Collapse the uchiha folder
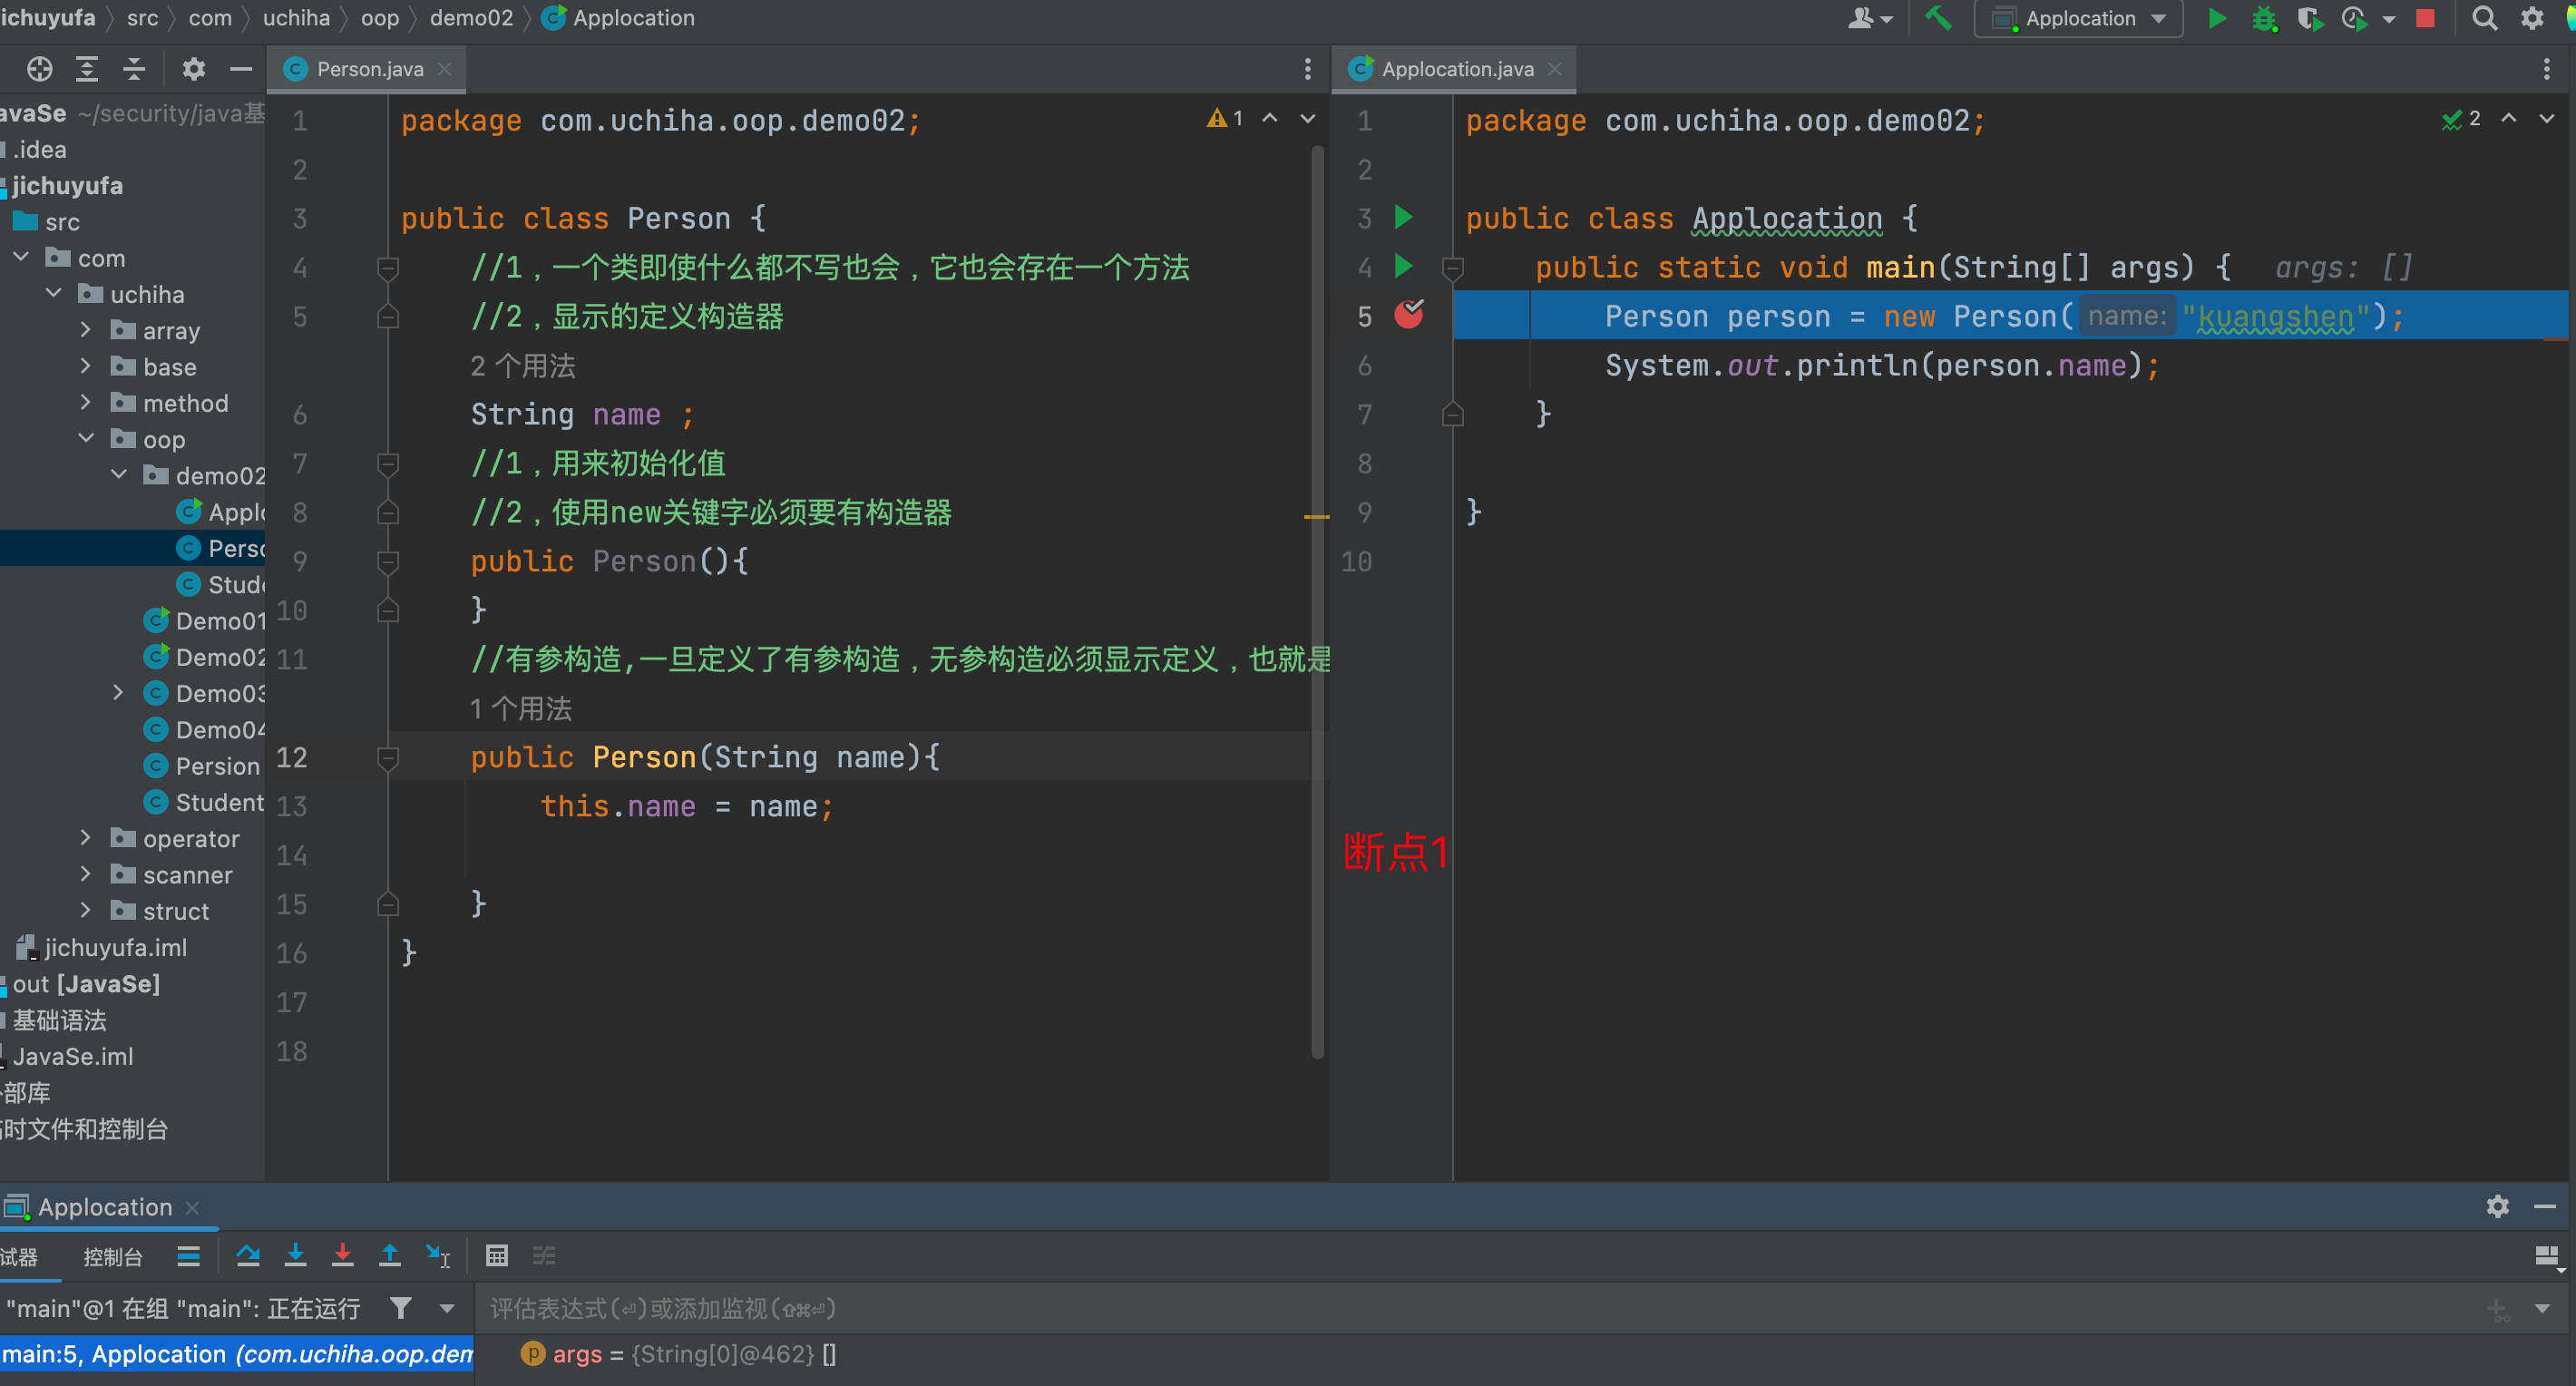The width and height of the screenshot is (2576, 1386). coord(53,294)
